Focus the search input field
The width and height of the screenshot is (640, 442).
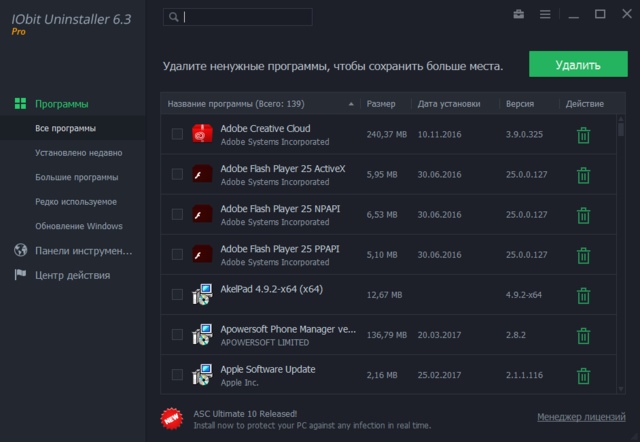point(246,17)
